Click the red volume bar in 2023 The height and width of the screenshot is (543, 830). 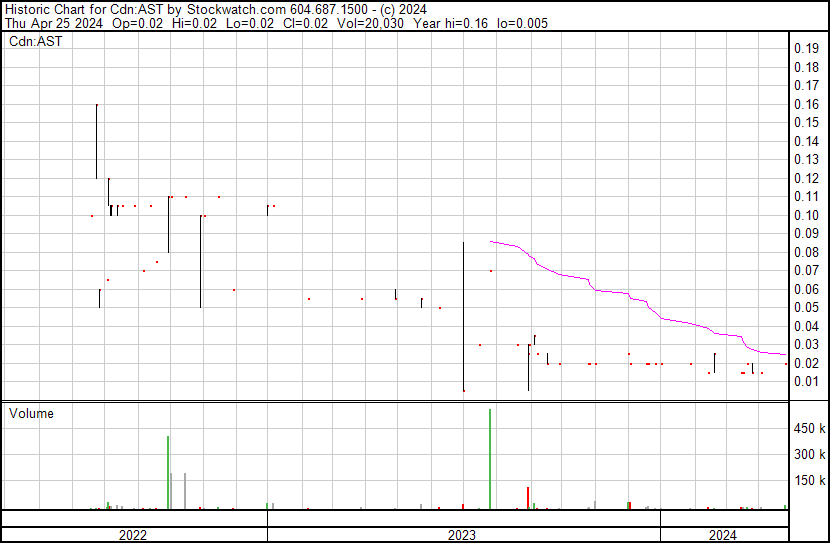[x=528, y=498]
